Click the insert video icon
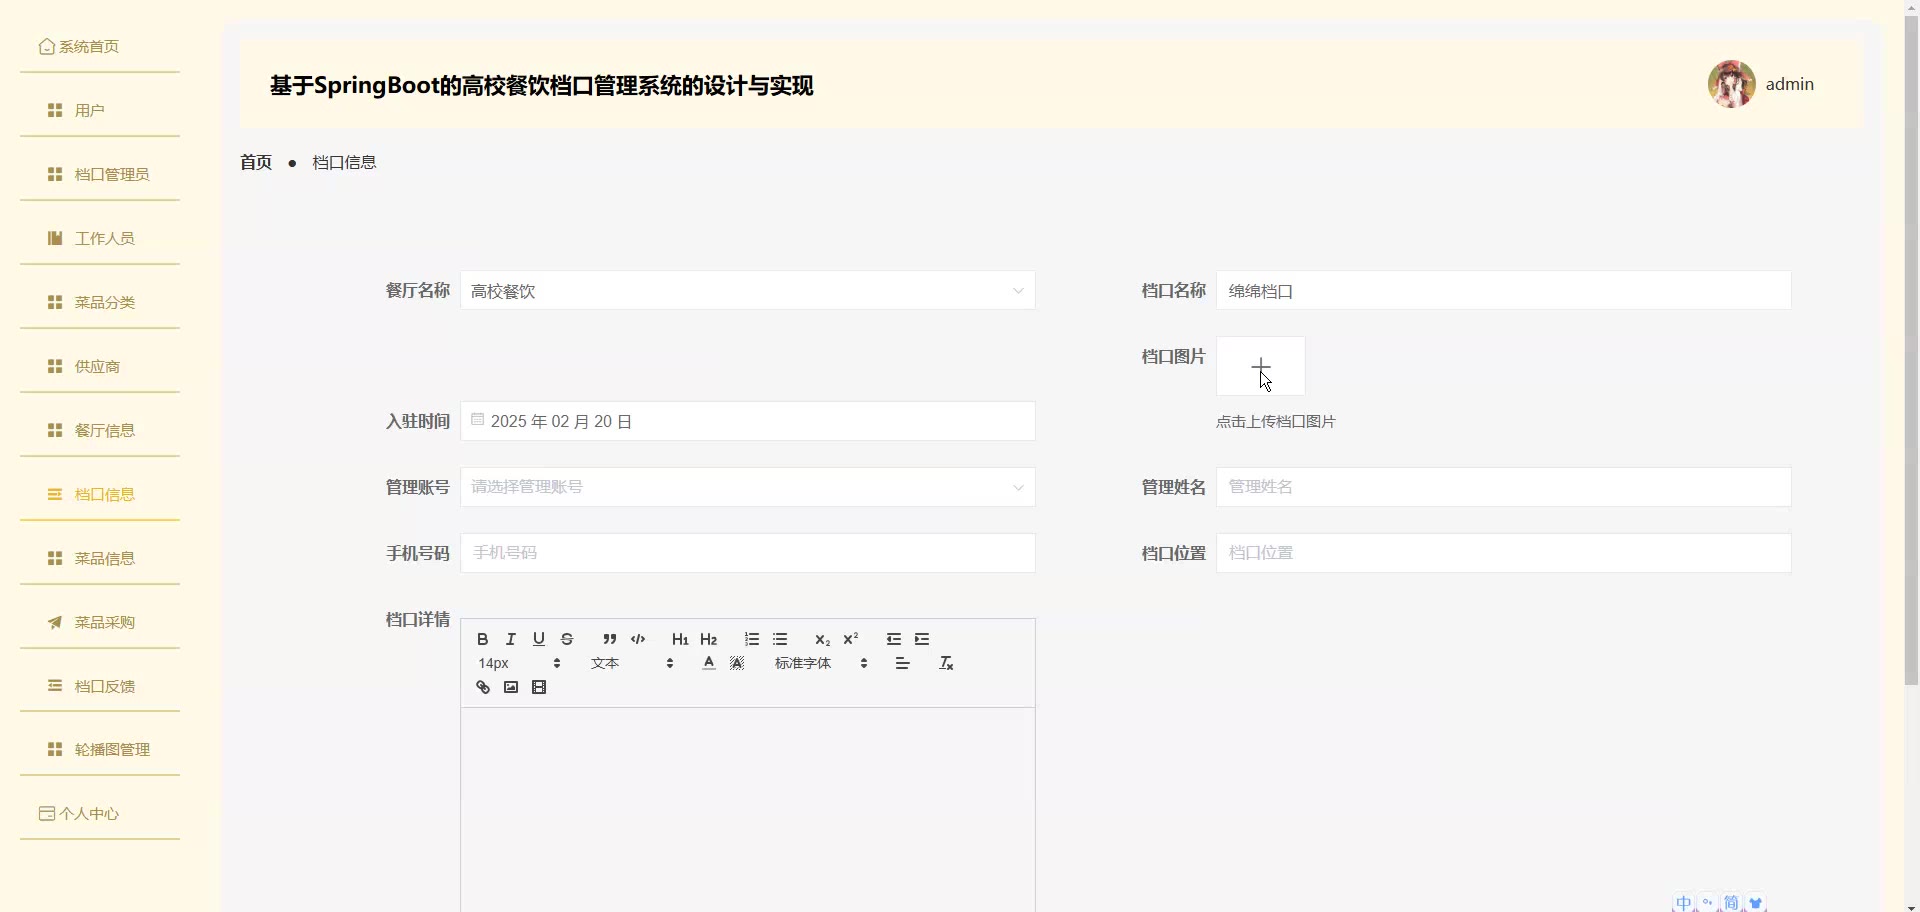The image size is (1920, 912). point(539,687)
